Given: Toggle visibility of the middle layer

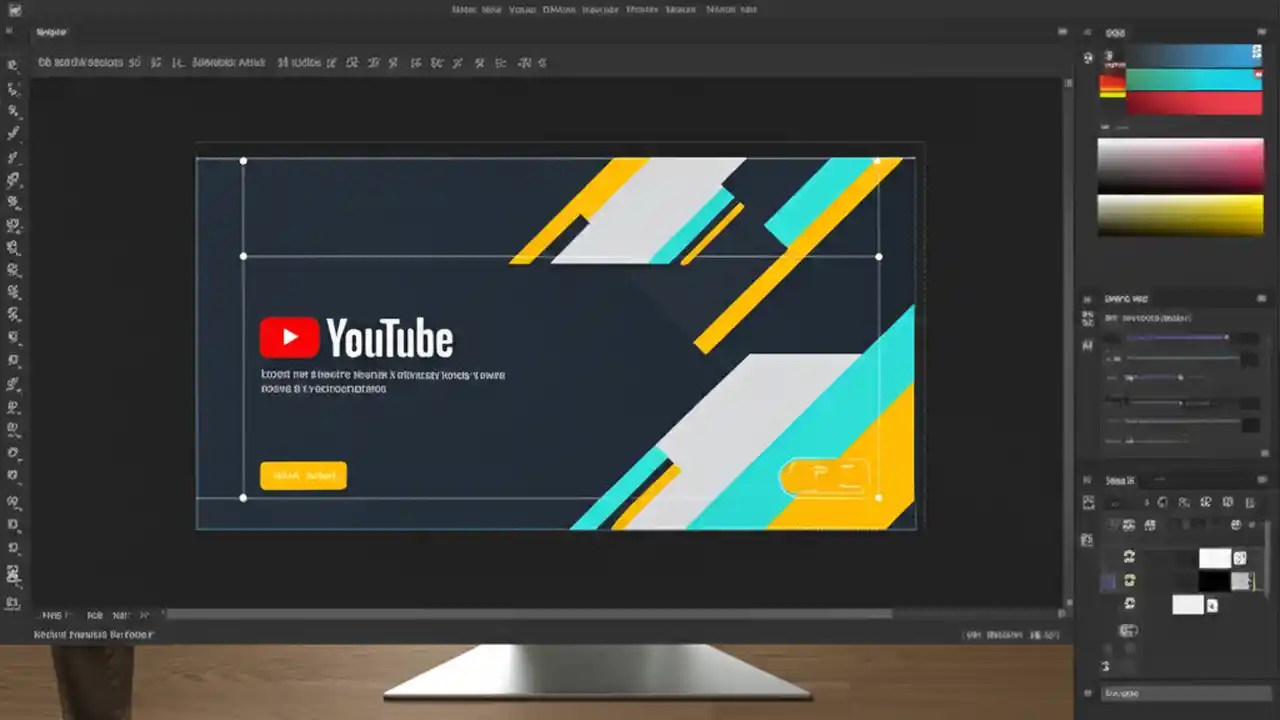Looking at the screenshot, I should (1129, 581).
